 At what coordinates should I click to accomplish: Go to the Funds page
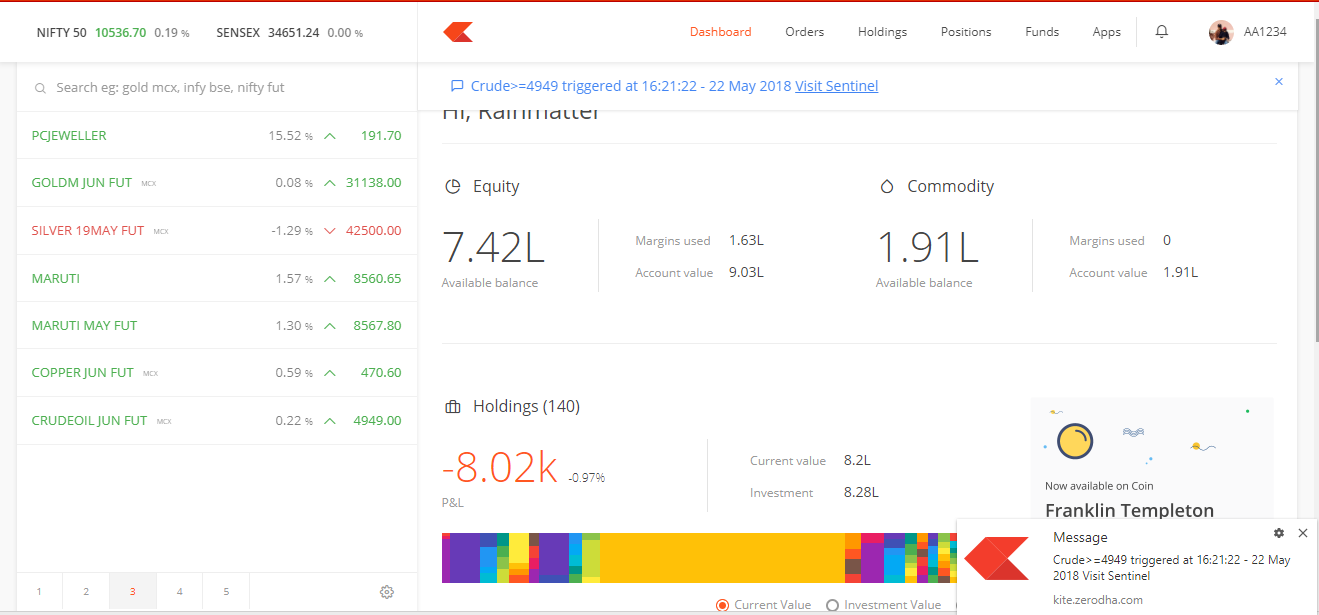(x=1041, y=32)
